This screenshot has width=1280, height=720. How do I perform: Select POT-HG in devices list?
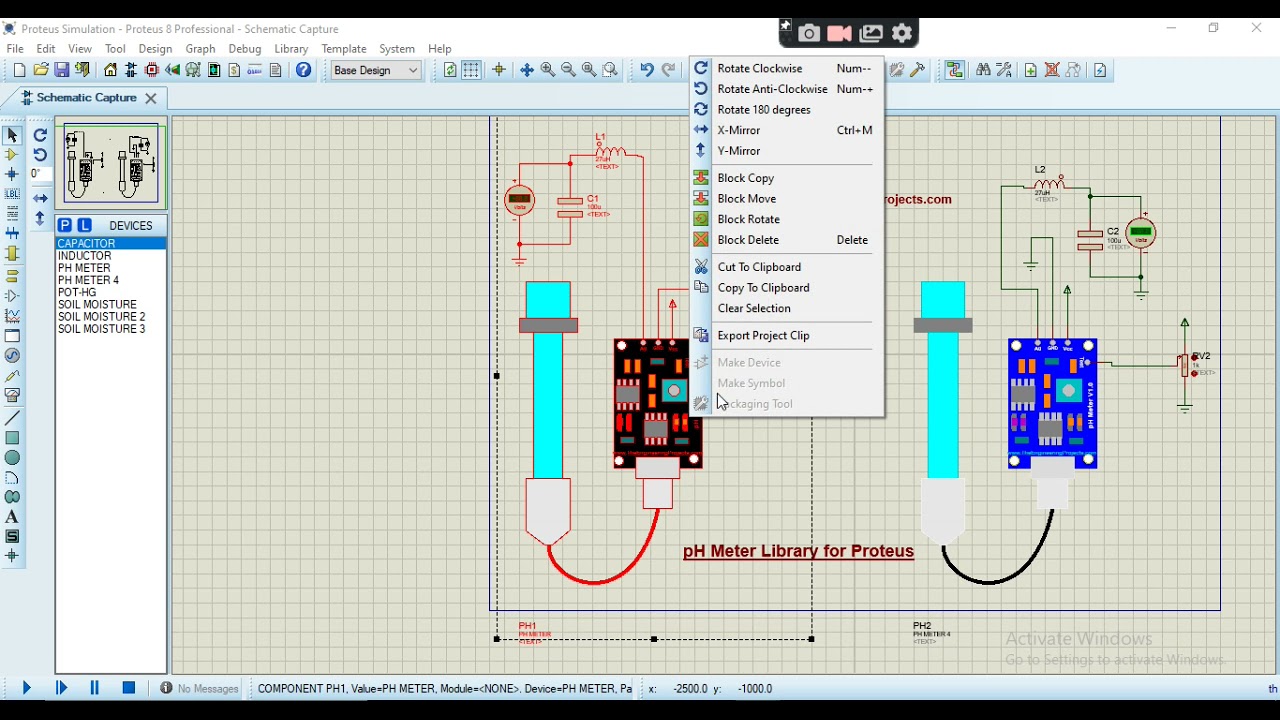point(110,293)
